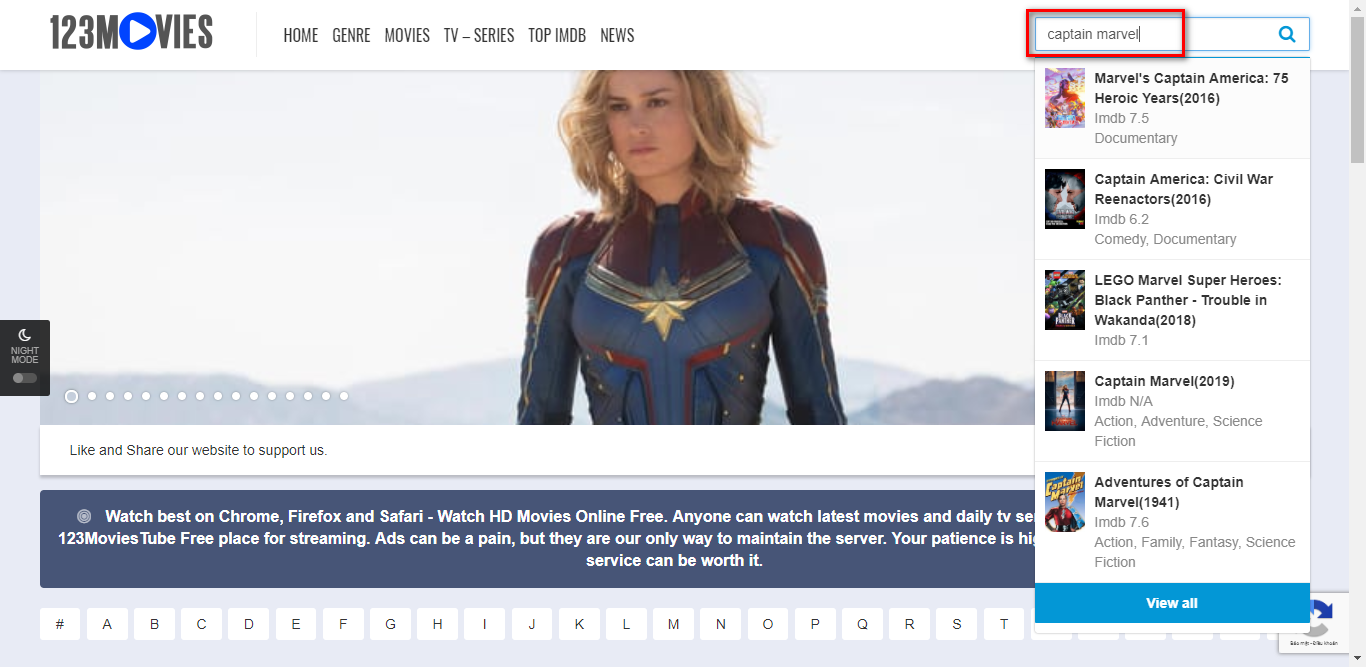Open Captain Marvel (2019) suggestion
This screenshot has height=667, width=1366.
point(1172,411)
